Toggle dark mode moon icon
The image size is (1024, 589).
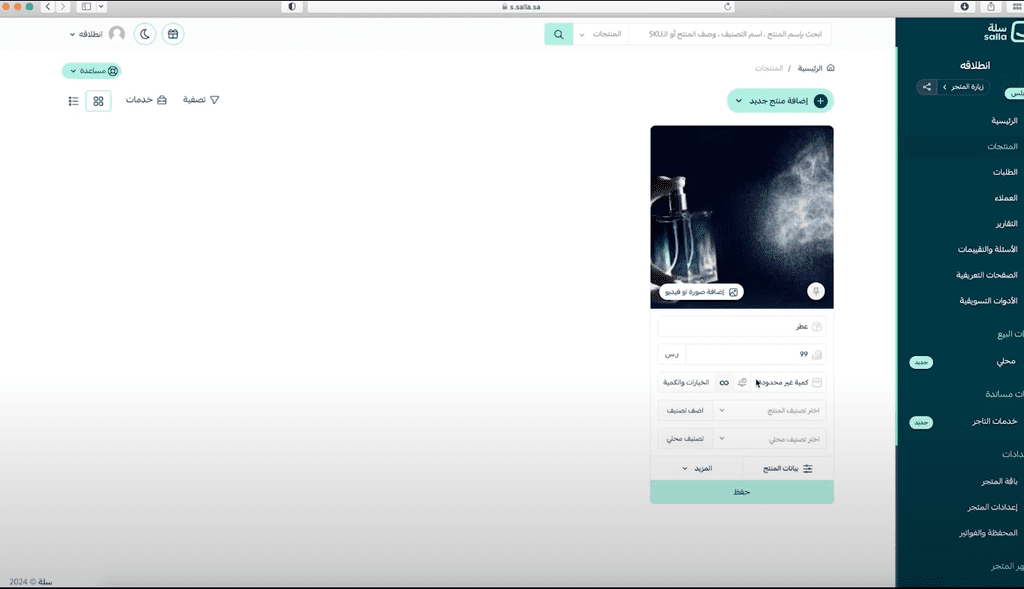pos(145,34)
